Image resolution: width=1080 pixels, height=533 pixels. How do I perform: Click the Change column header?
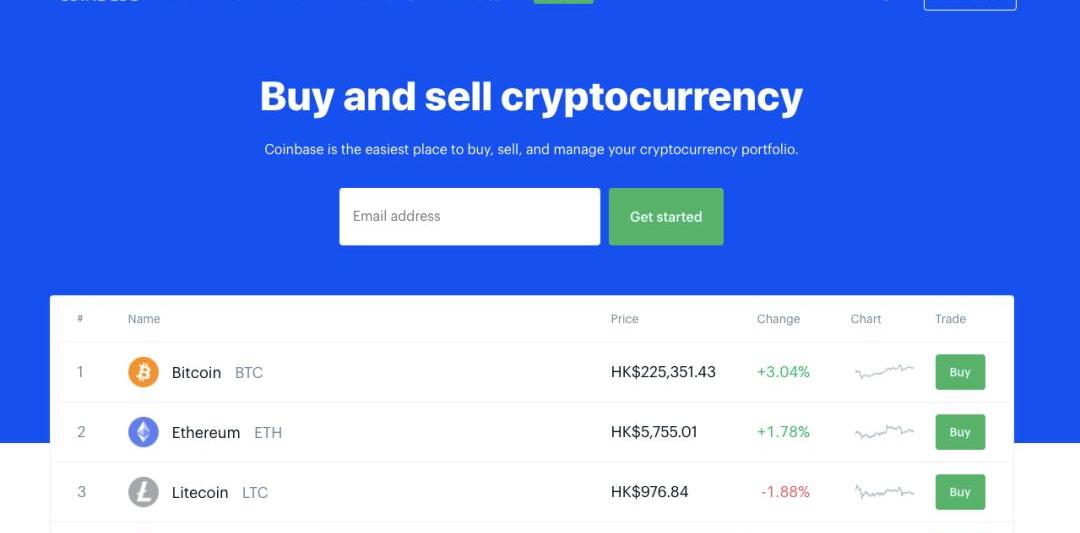[778, 319]
